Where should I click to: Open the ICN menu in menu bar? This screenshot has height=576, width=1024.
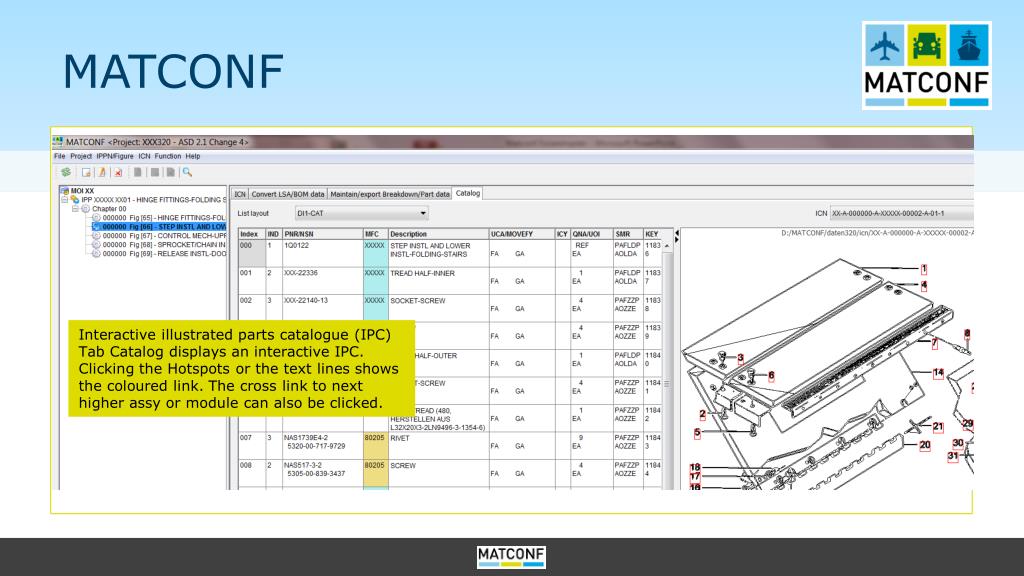tap(144, 156)
